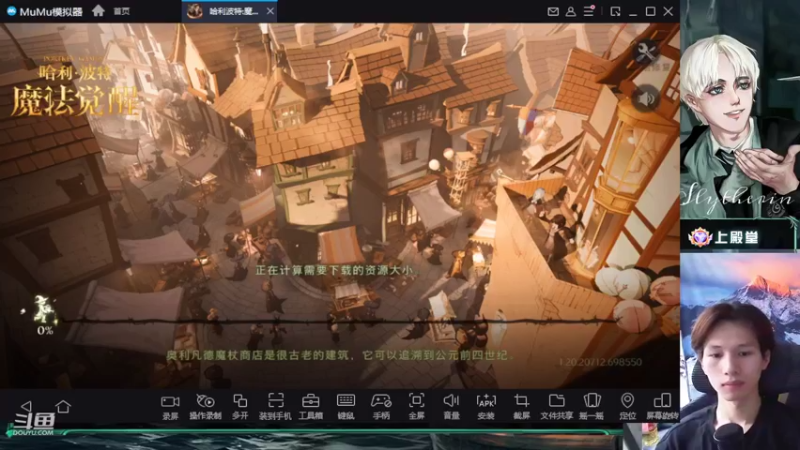Click the Slytherin character portrait
Image resolution: width=800 pixels, height=450 pixels.
[740, 127]
